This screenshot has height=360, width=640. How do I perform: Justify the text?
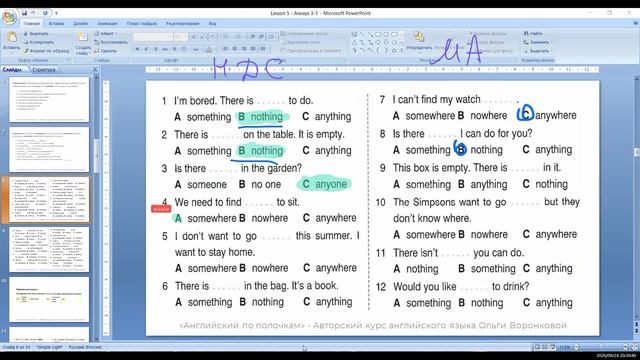point(253,49)
